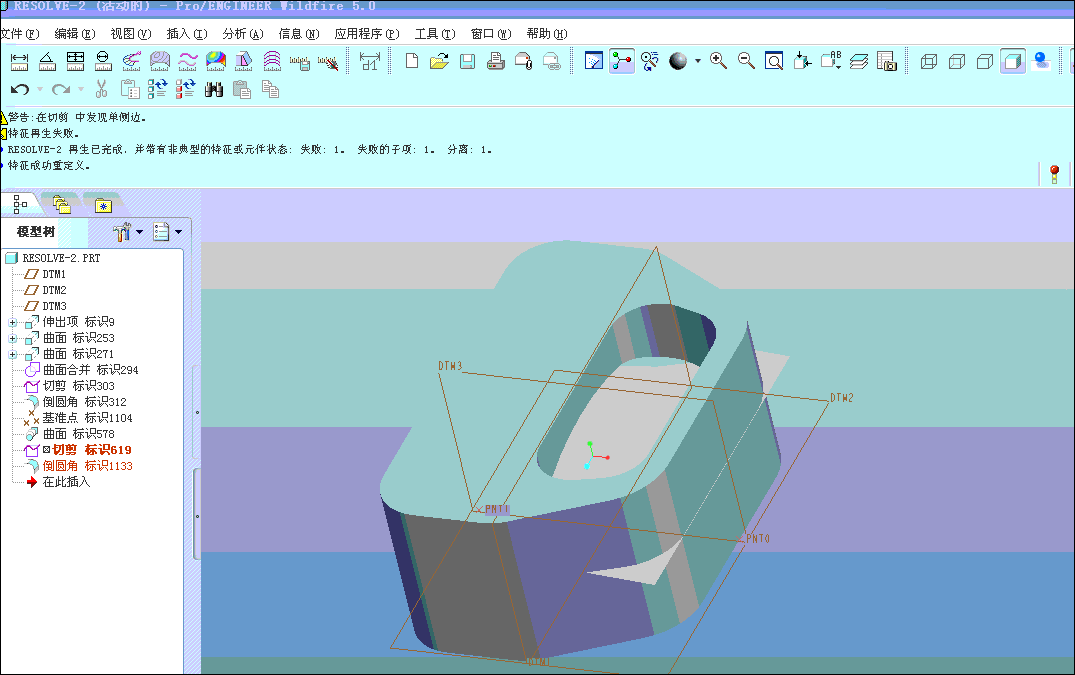
Task: Open model tree show list dropdown
Action: (x=168, y=232)
